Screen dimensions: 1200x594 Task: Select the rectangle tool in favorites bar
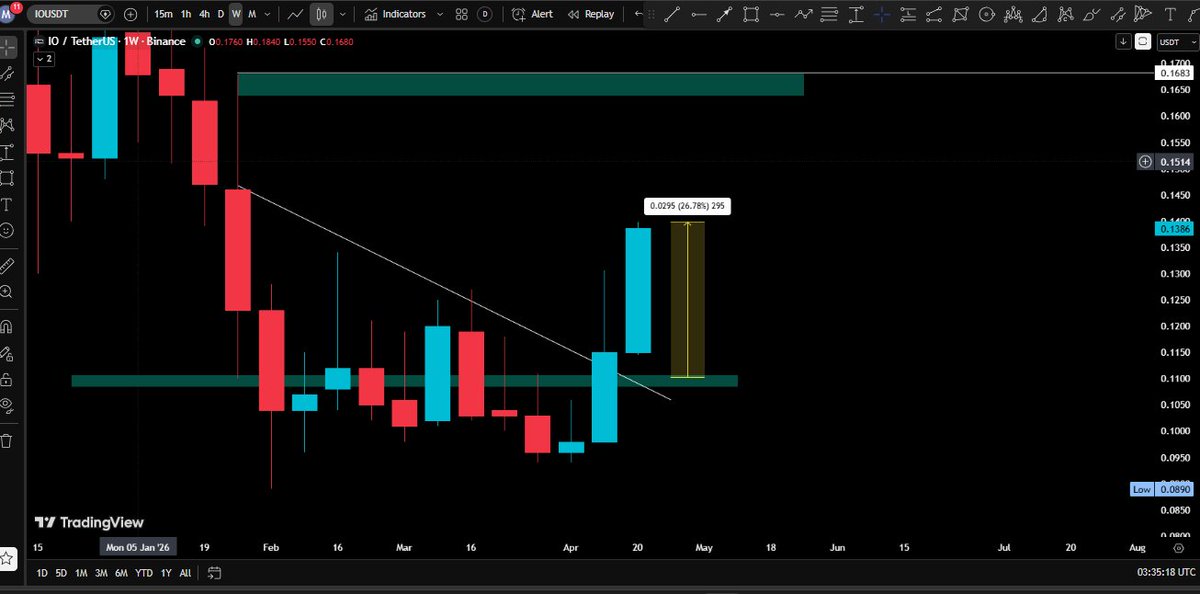click(751, 14)
